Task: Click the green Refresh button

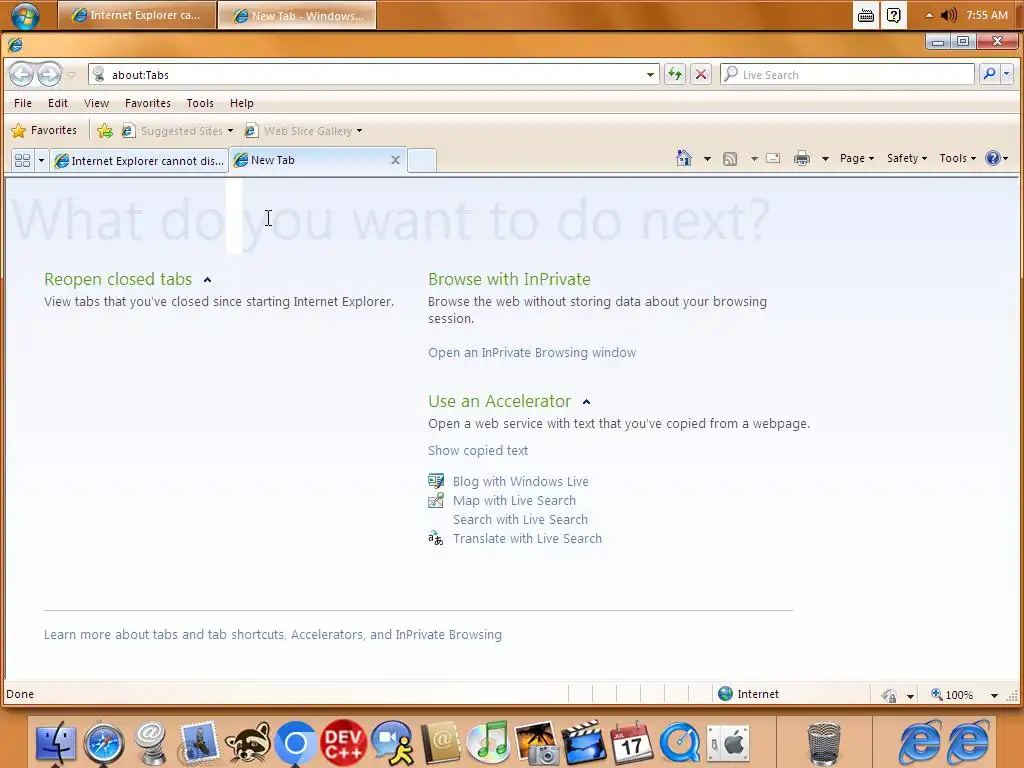Action: click(x=675, y=74)
